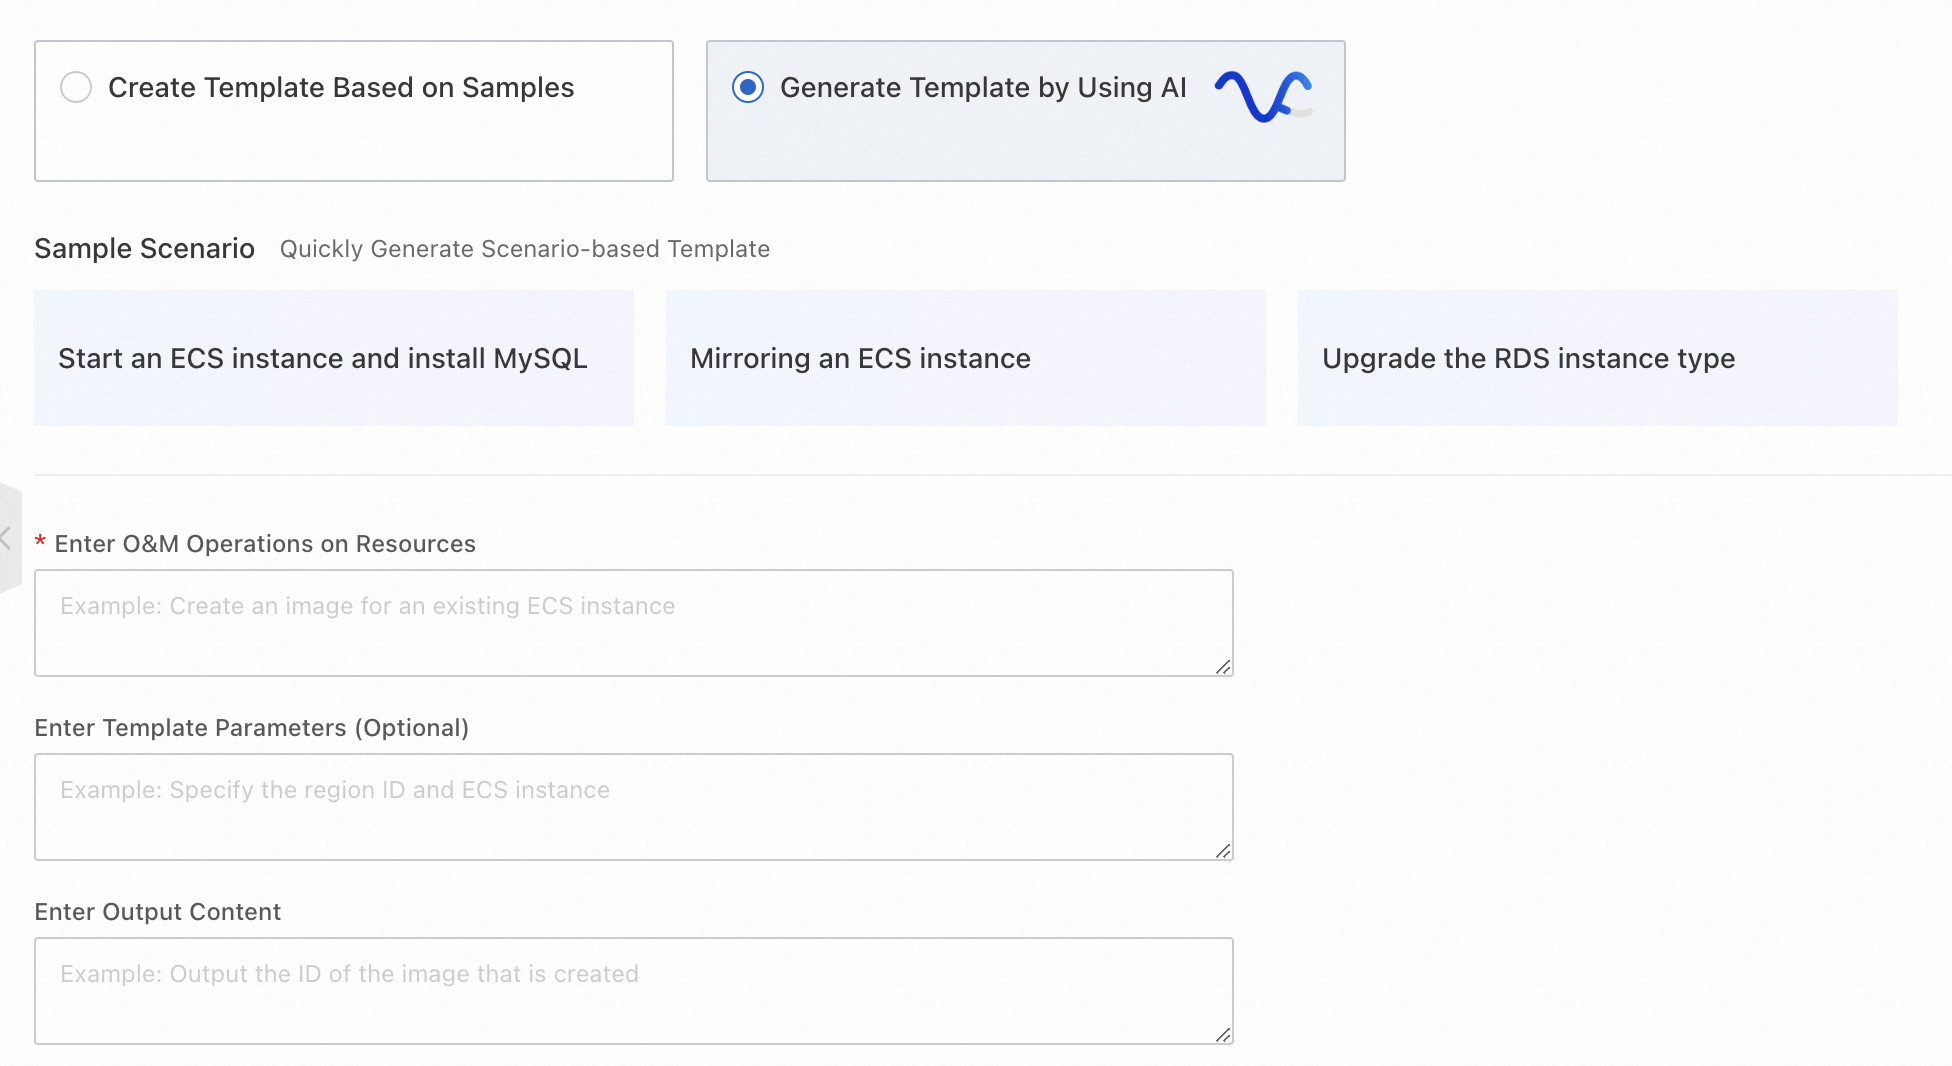Grab resize handle of O&M Operations textarea
The width and height of the screenshot is (1952, 1066).
[1223, 666]
